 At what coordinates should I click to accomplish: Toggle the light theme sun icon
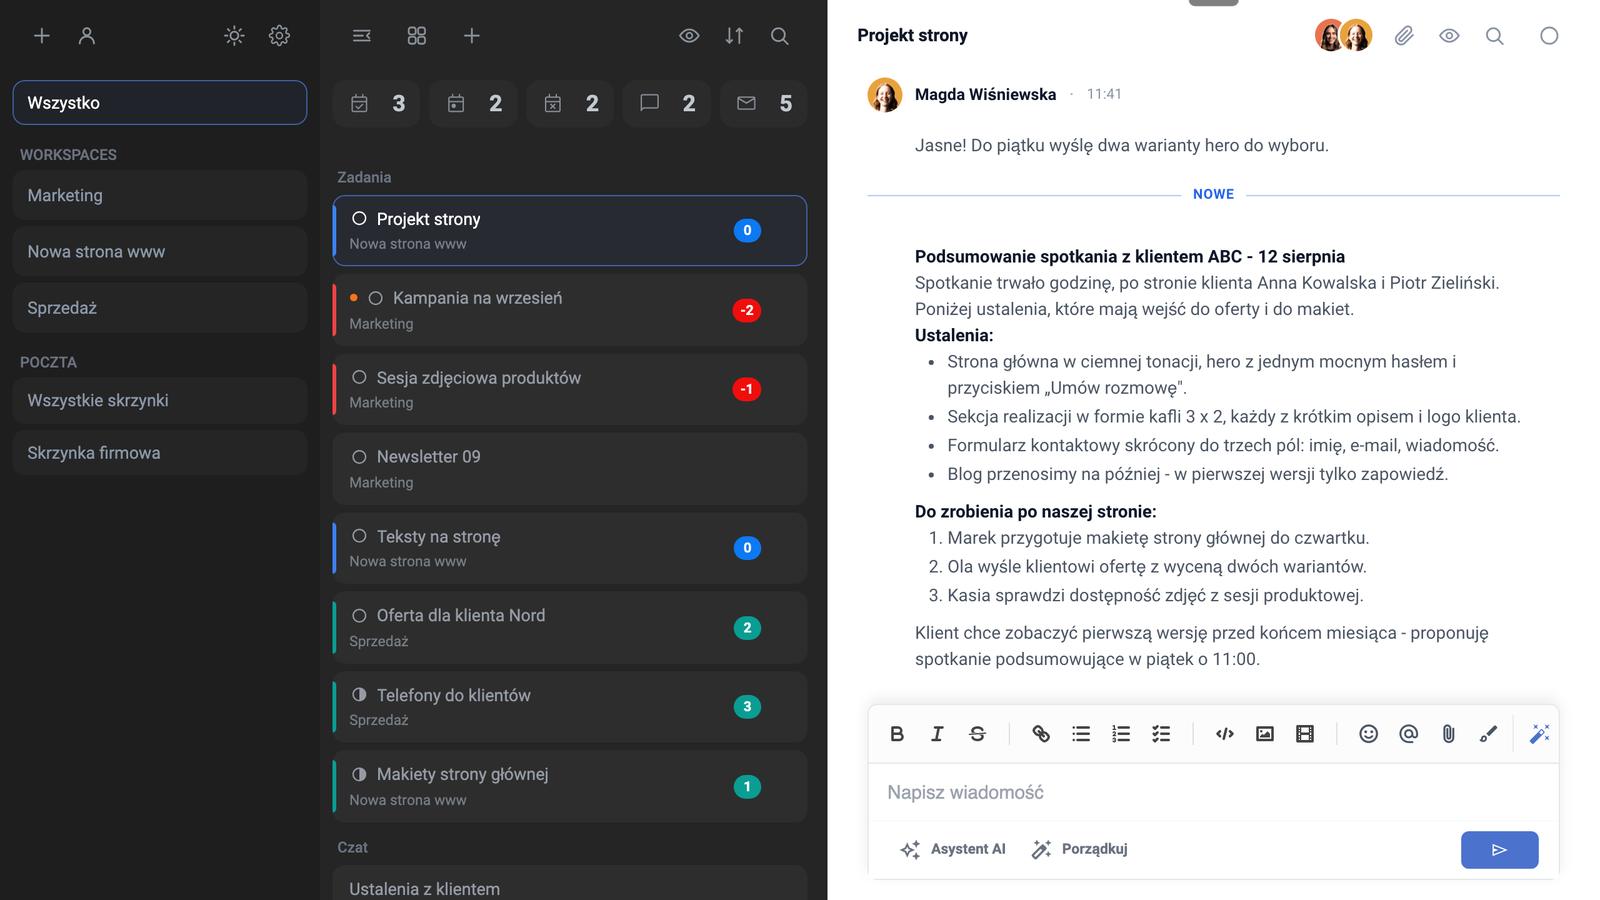pos(234,36)
